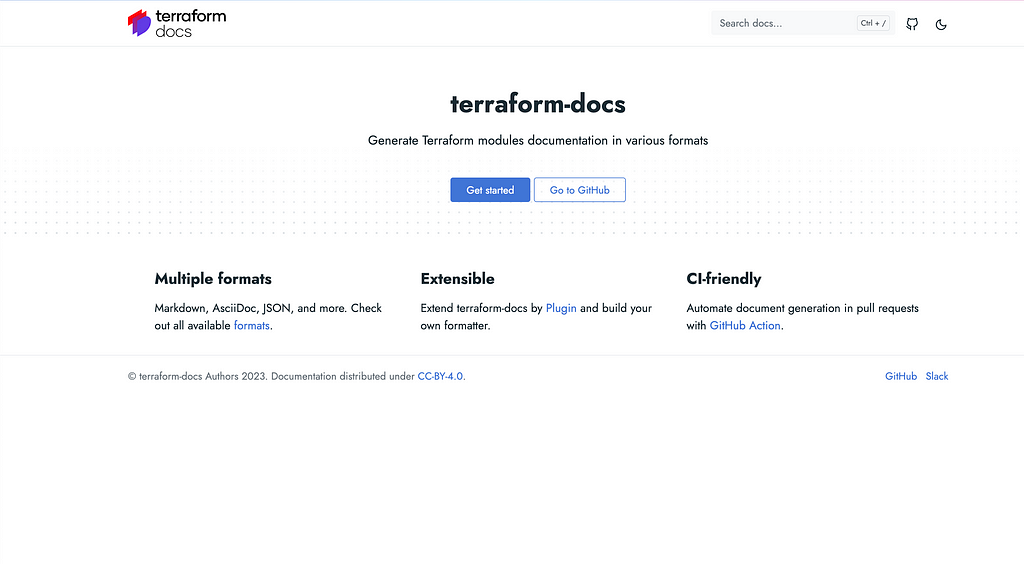Open GitHub link in footer
Image resolution: width=1024 pixels, height=564 pixels.
click(901, 376)
